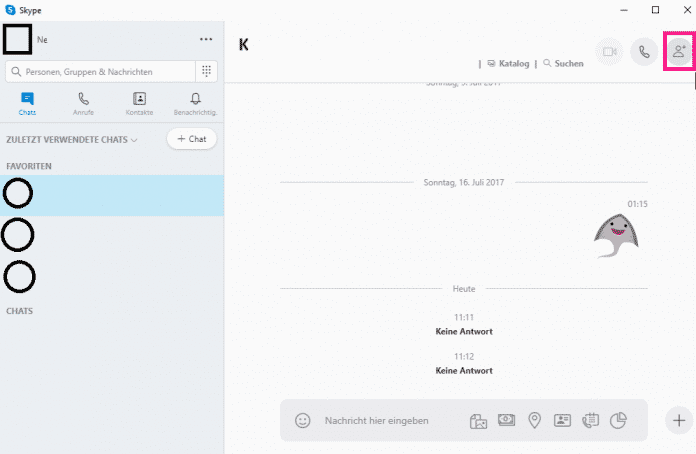Image resolution: width=696 pixels, height=454 pixels.
Task: Click the '+ Chat' button
Action: click(x=191, y=139)
